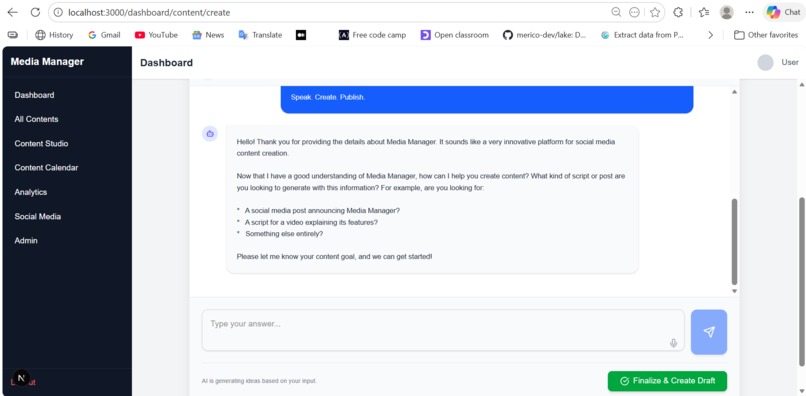Click the browser back arrow

click(12, 12)
